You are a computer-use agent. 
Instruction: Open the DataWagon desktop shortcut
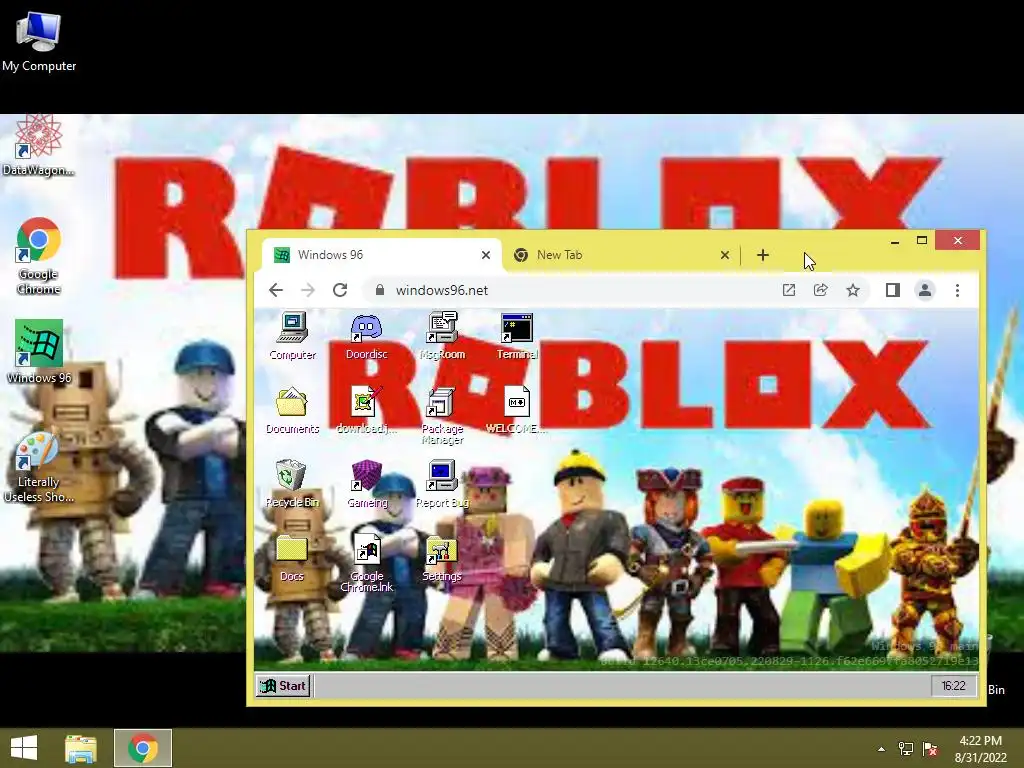39,145
